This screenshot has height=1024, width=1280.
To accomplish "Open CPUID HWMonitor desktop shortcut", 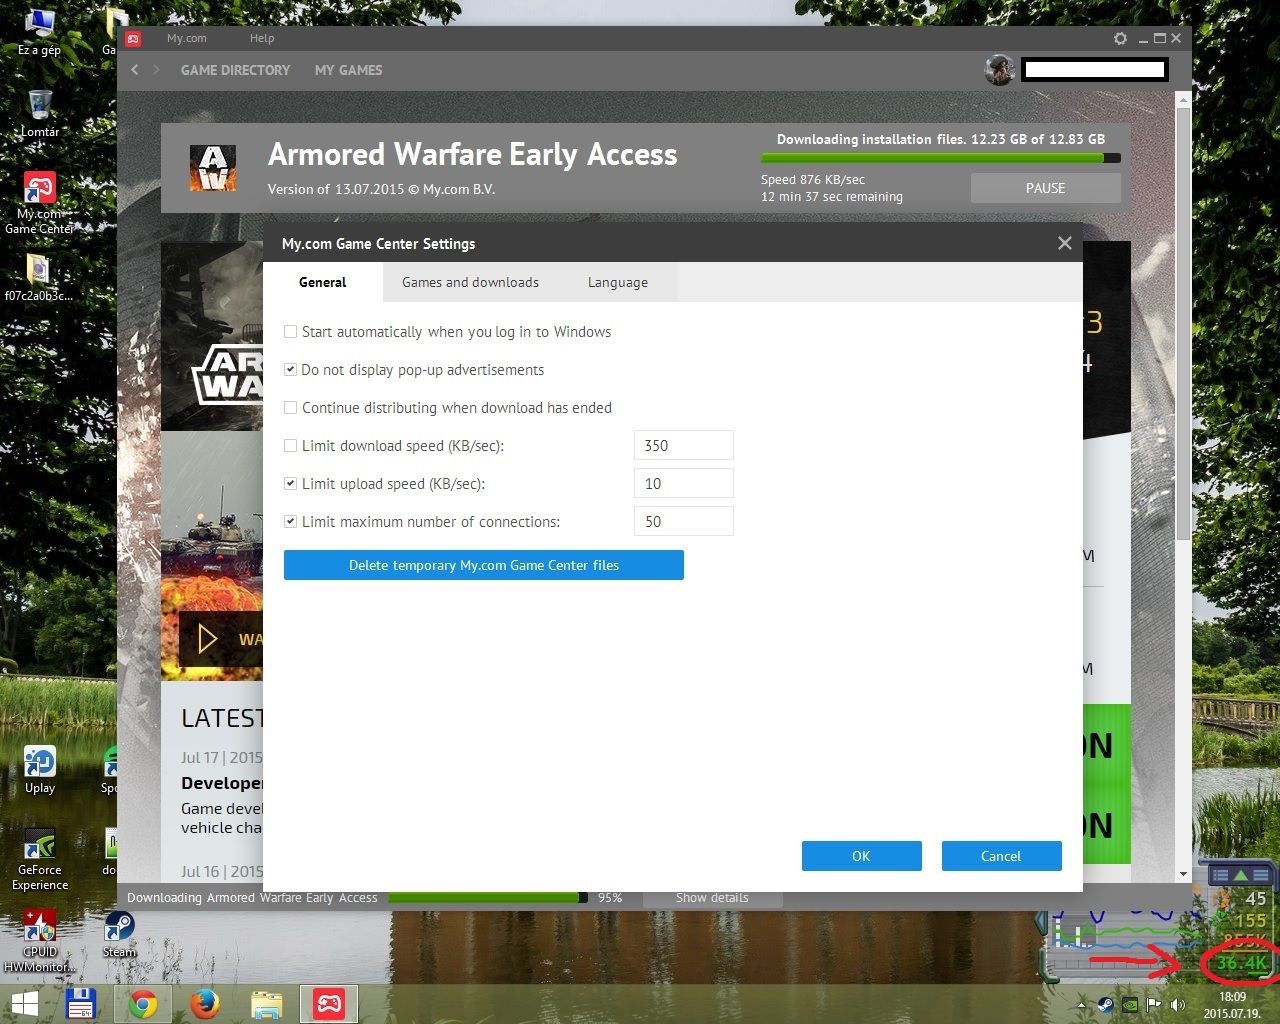I will (x=39, y=941).
